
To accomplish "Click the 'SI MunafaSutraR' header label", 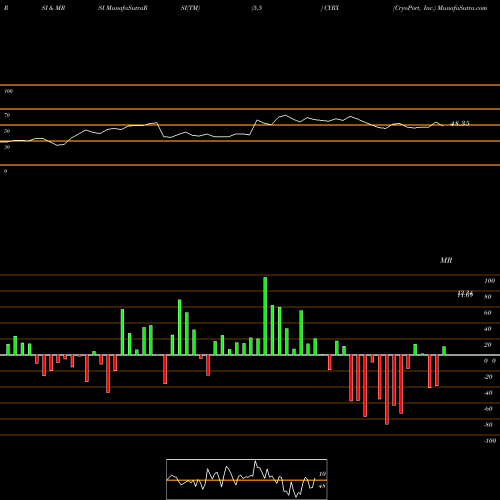I will 123,8.
